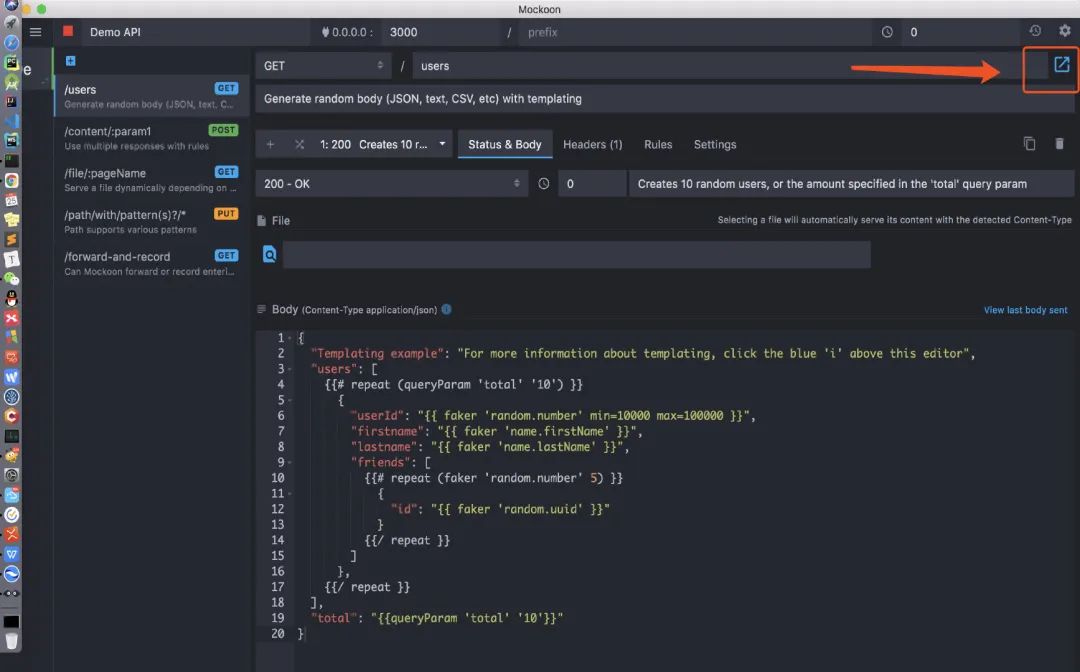Viewport: 1080px width, 672px height.
Task: Click the clock icon next to response latency
Action: [543, 184]
